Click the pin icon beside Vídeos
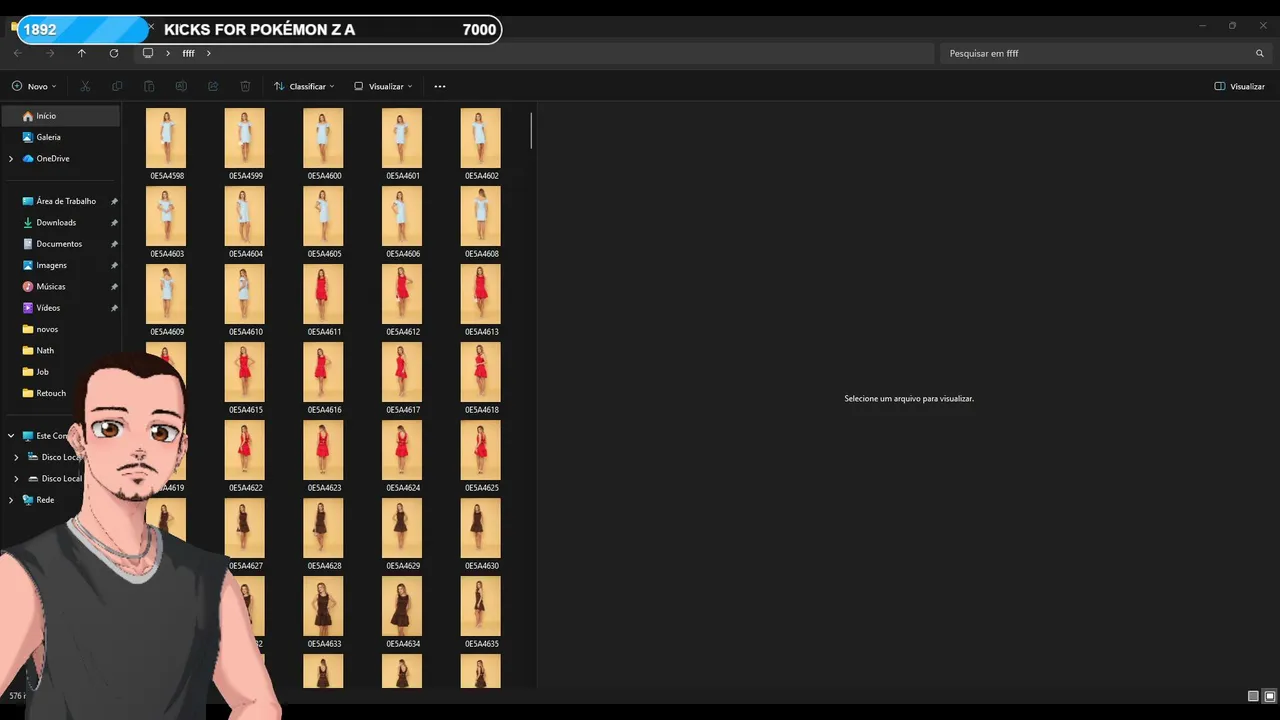 (114, 308)
